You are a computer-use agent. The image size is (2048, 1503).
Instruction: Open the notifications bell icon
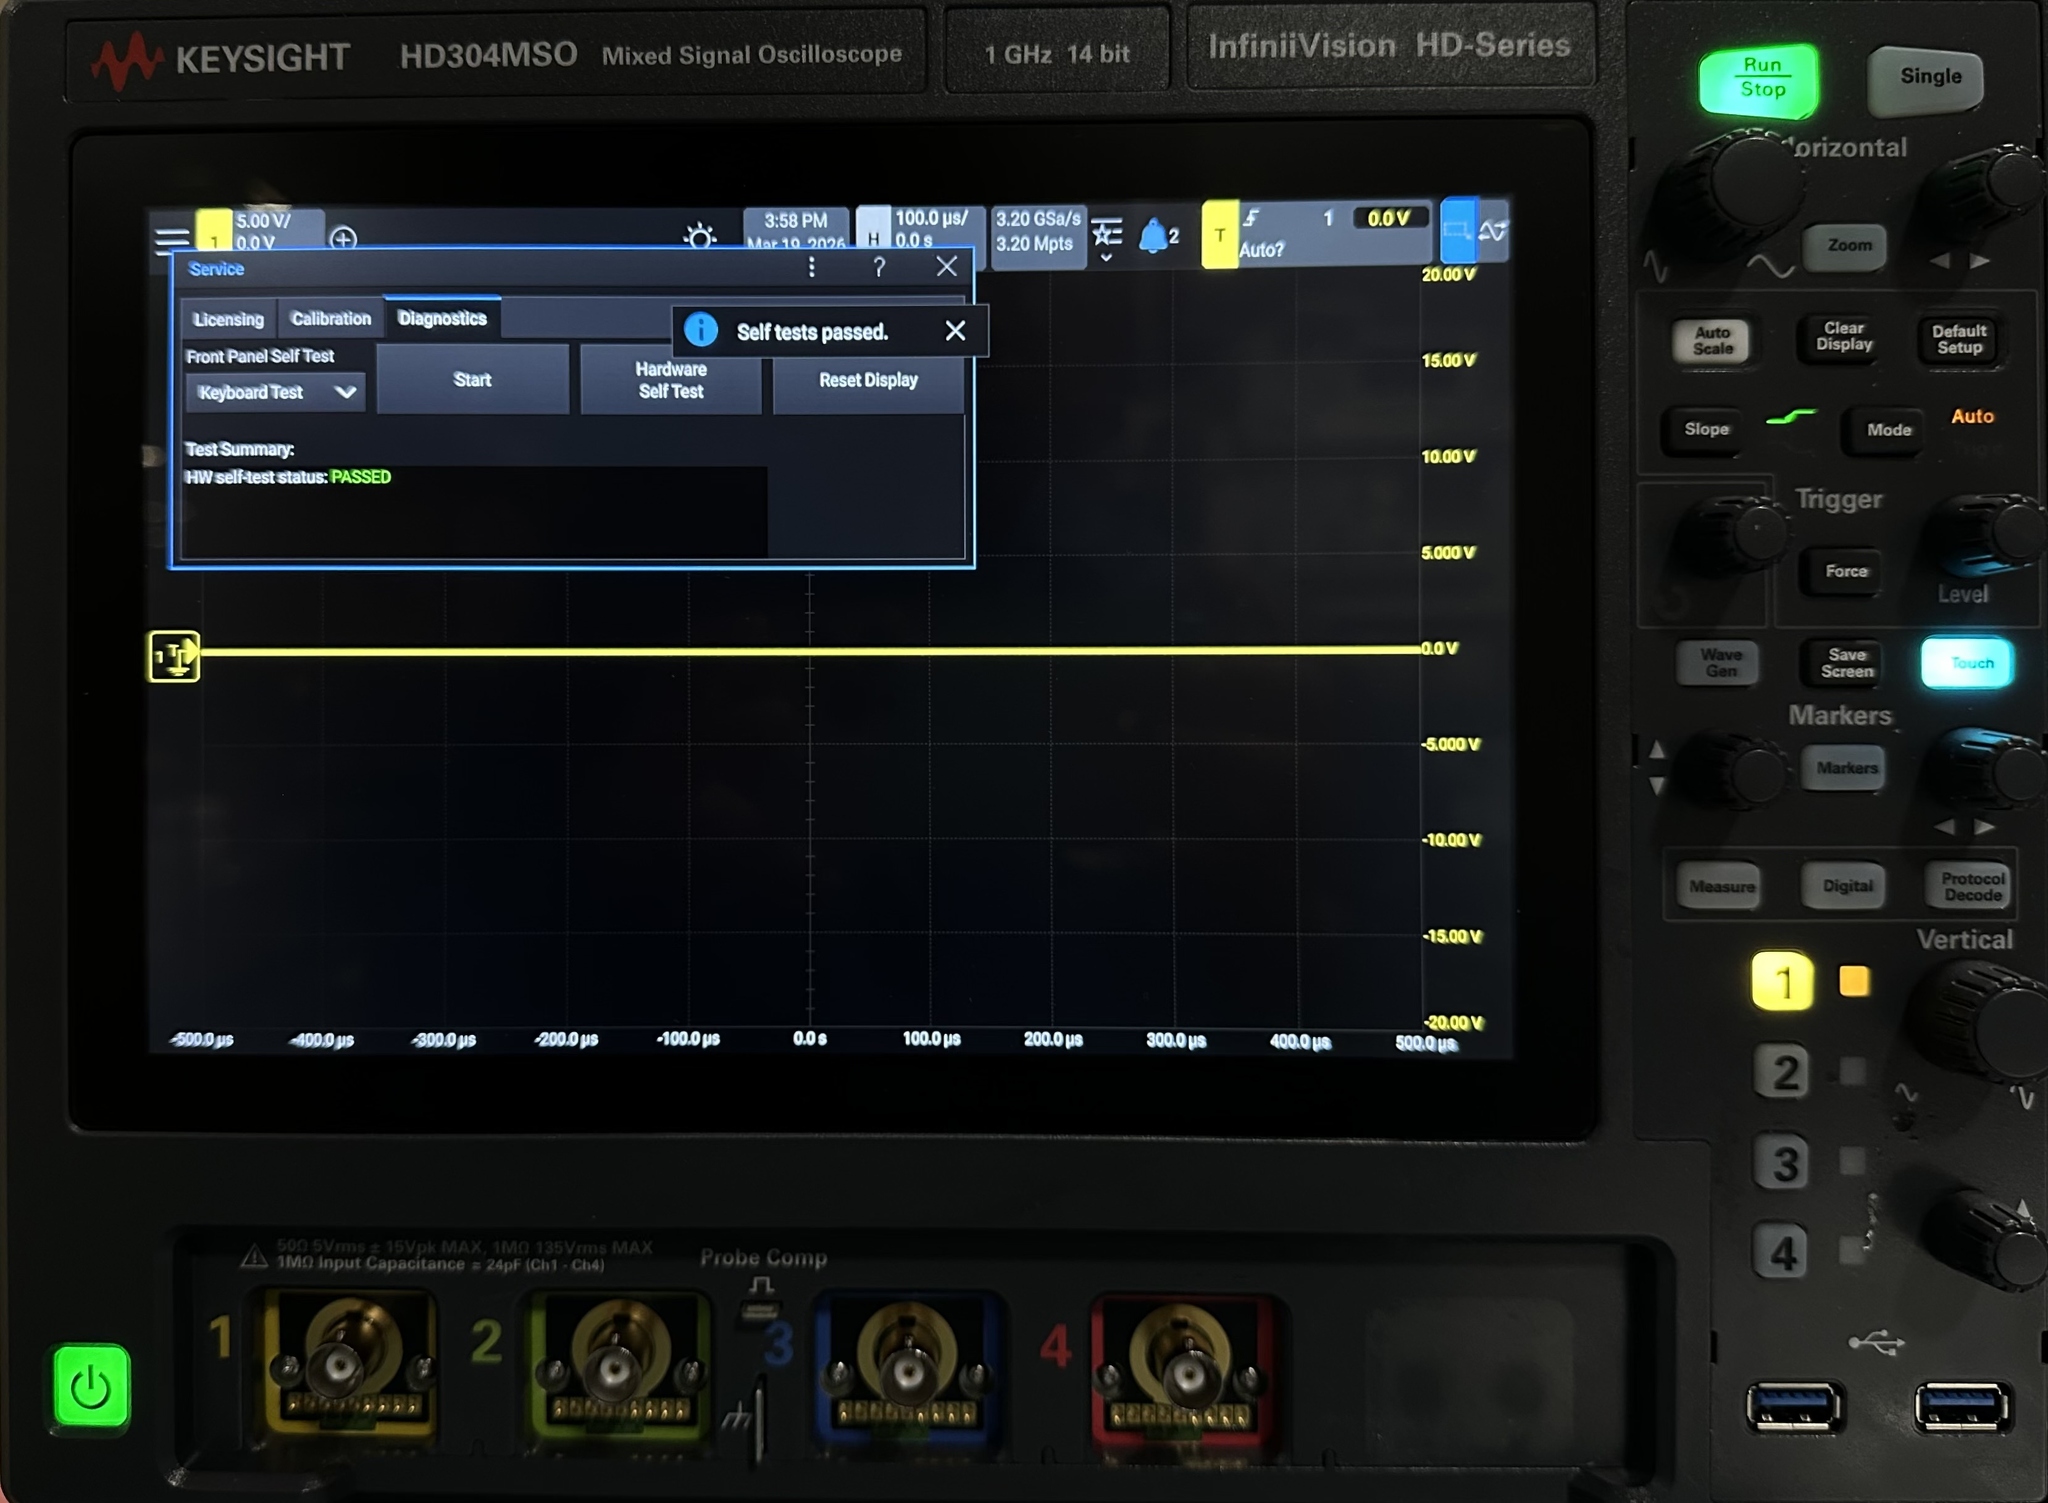point(1153,235)
